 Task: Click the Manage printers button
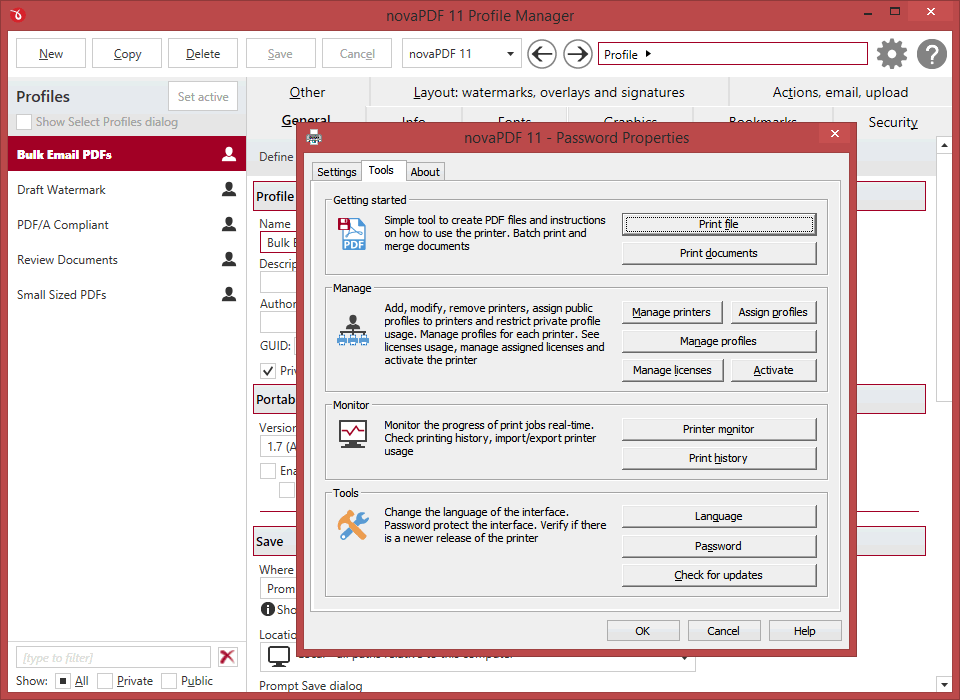coord(671,312)
